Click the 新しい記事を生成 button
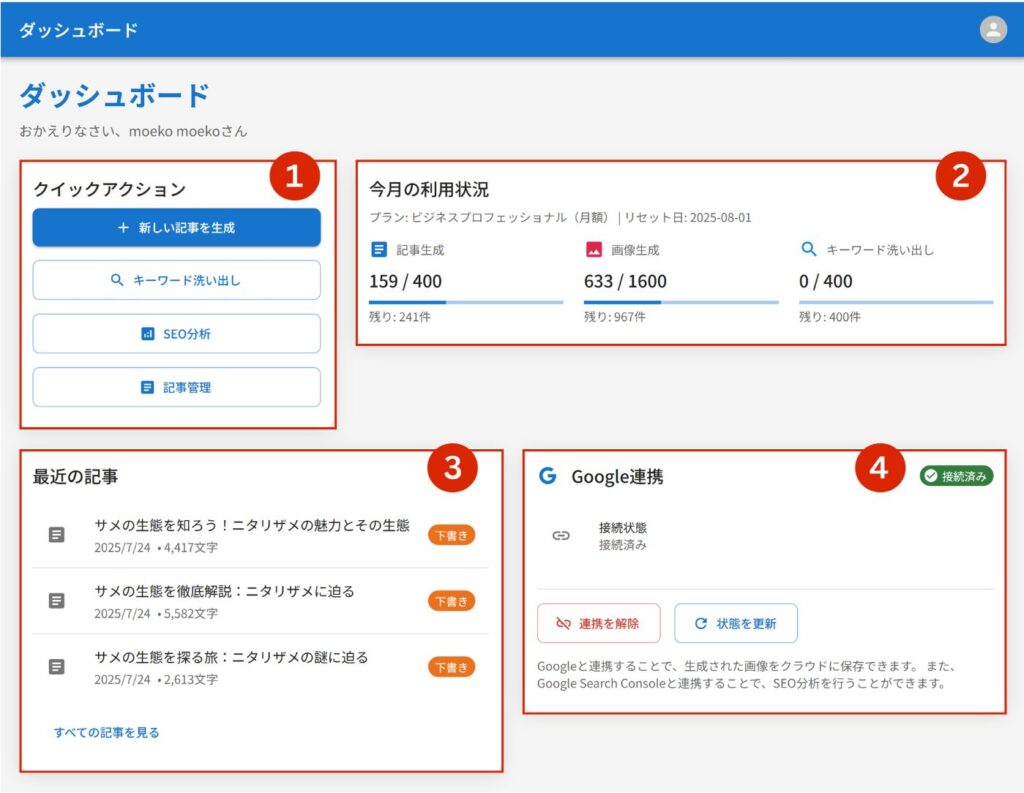Viewport: 1024px width, 793px height. 177,228
